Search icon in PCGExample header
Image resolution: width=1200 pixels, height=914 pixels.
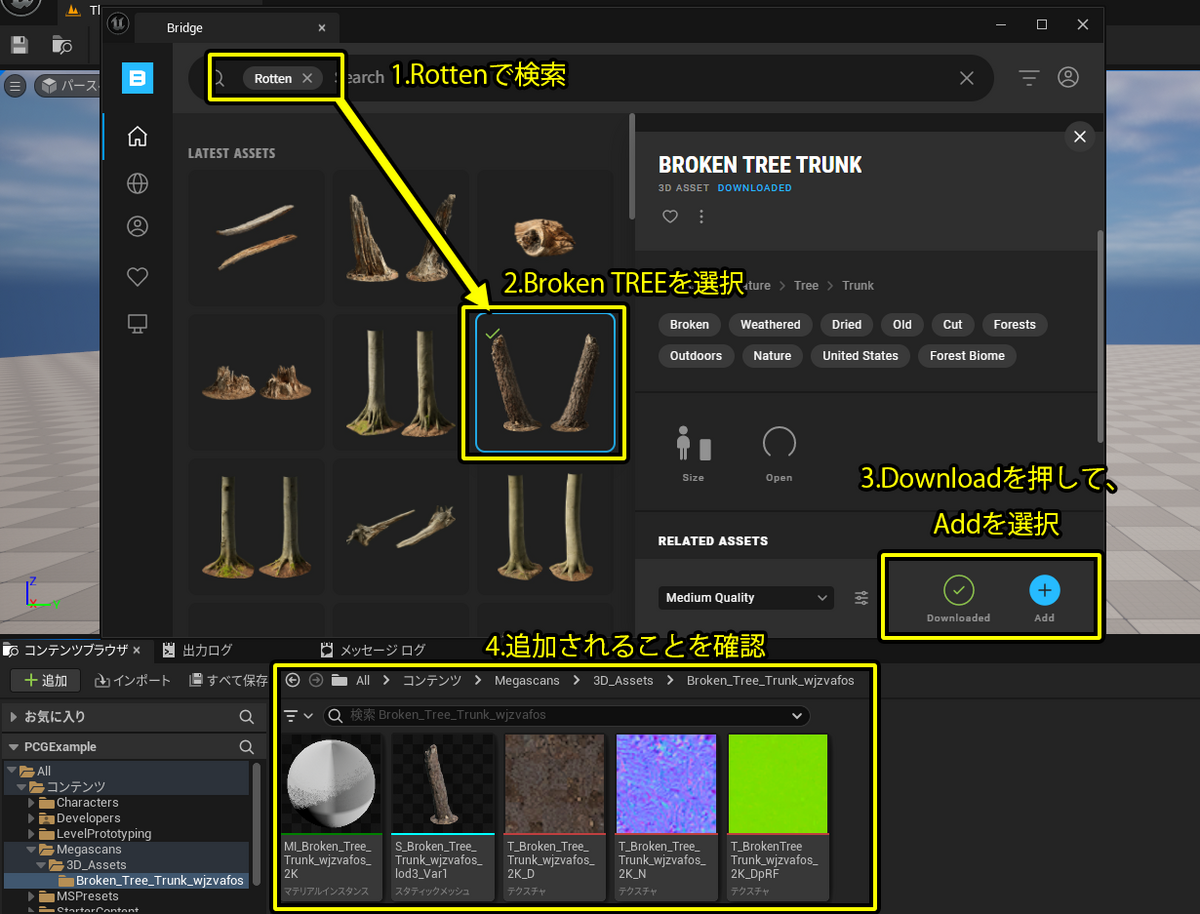pyautogui.click(x=246, y=747)
